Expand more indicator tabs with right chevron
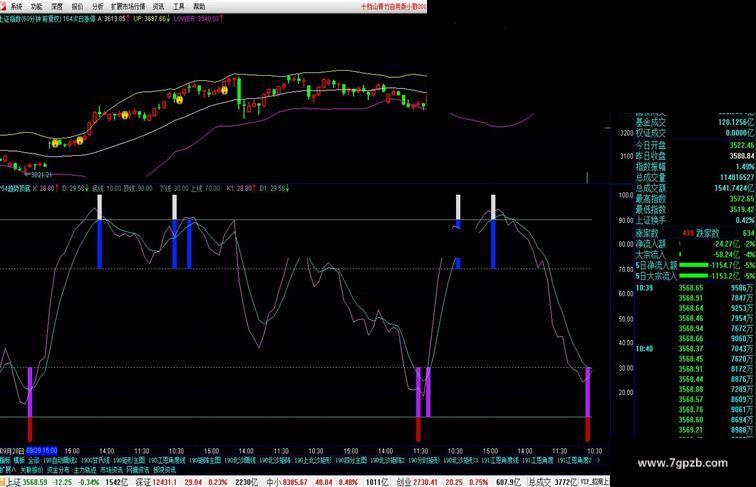 599,460
